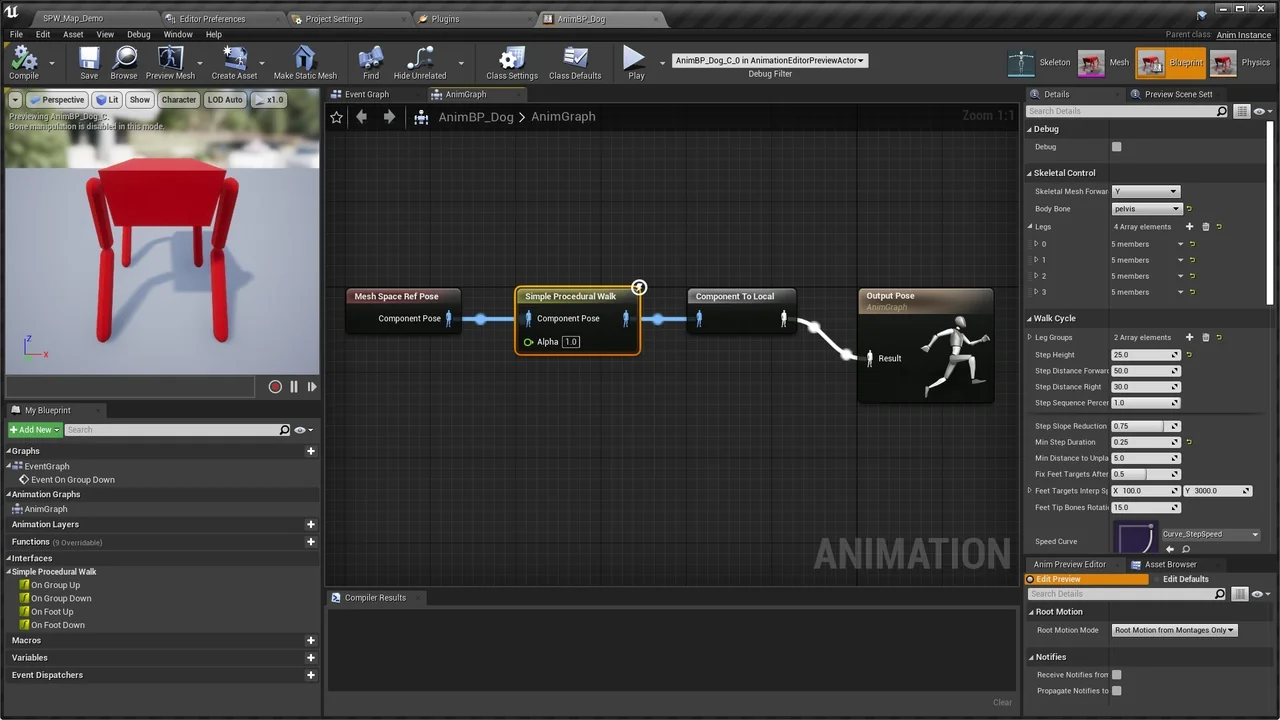Click the Edit Defaults button

pyautogui.click(x=1185, y=579)
